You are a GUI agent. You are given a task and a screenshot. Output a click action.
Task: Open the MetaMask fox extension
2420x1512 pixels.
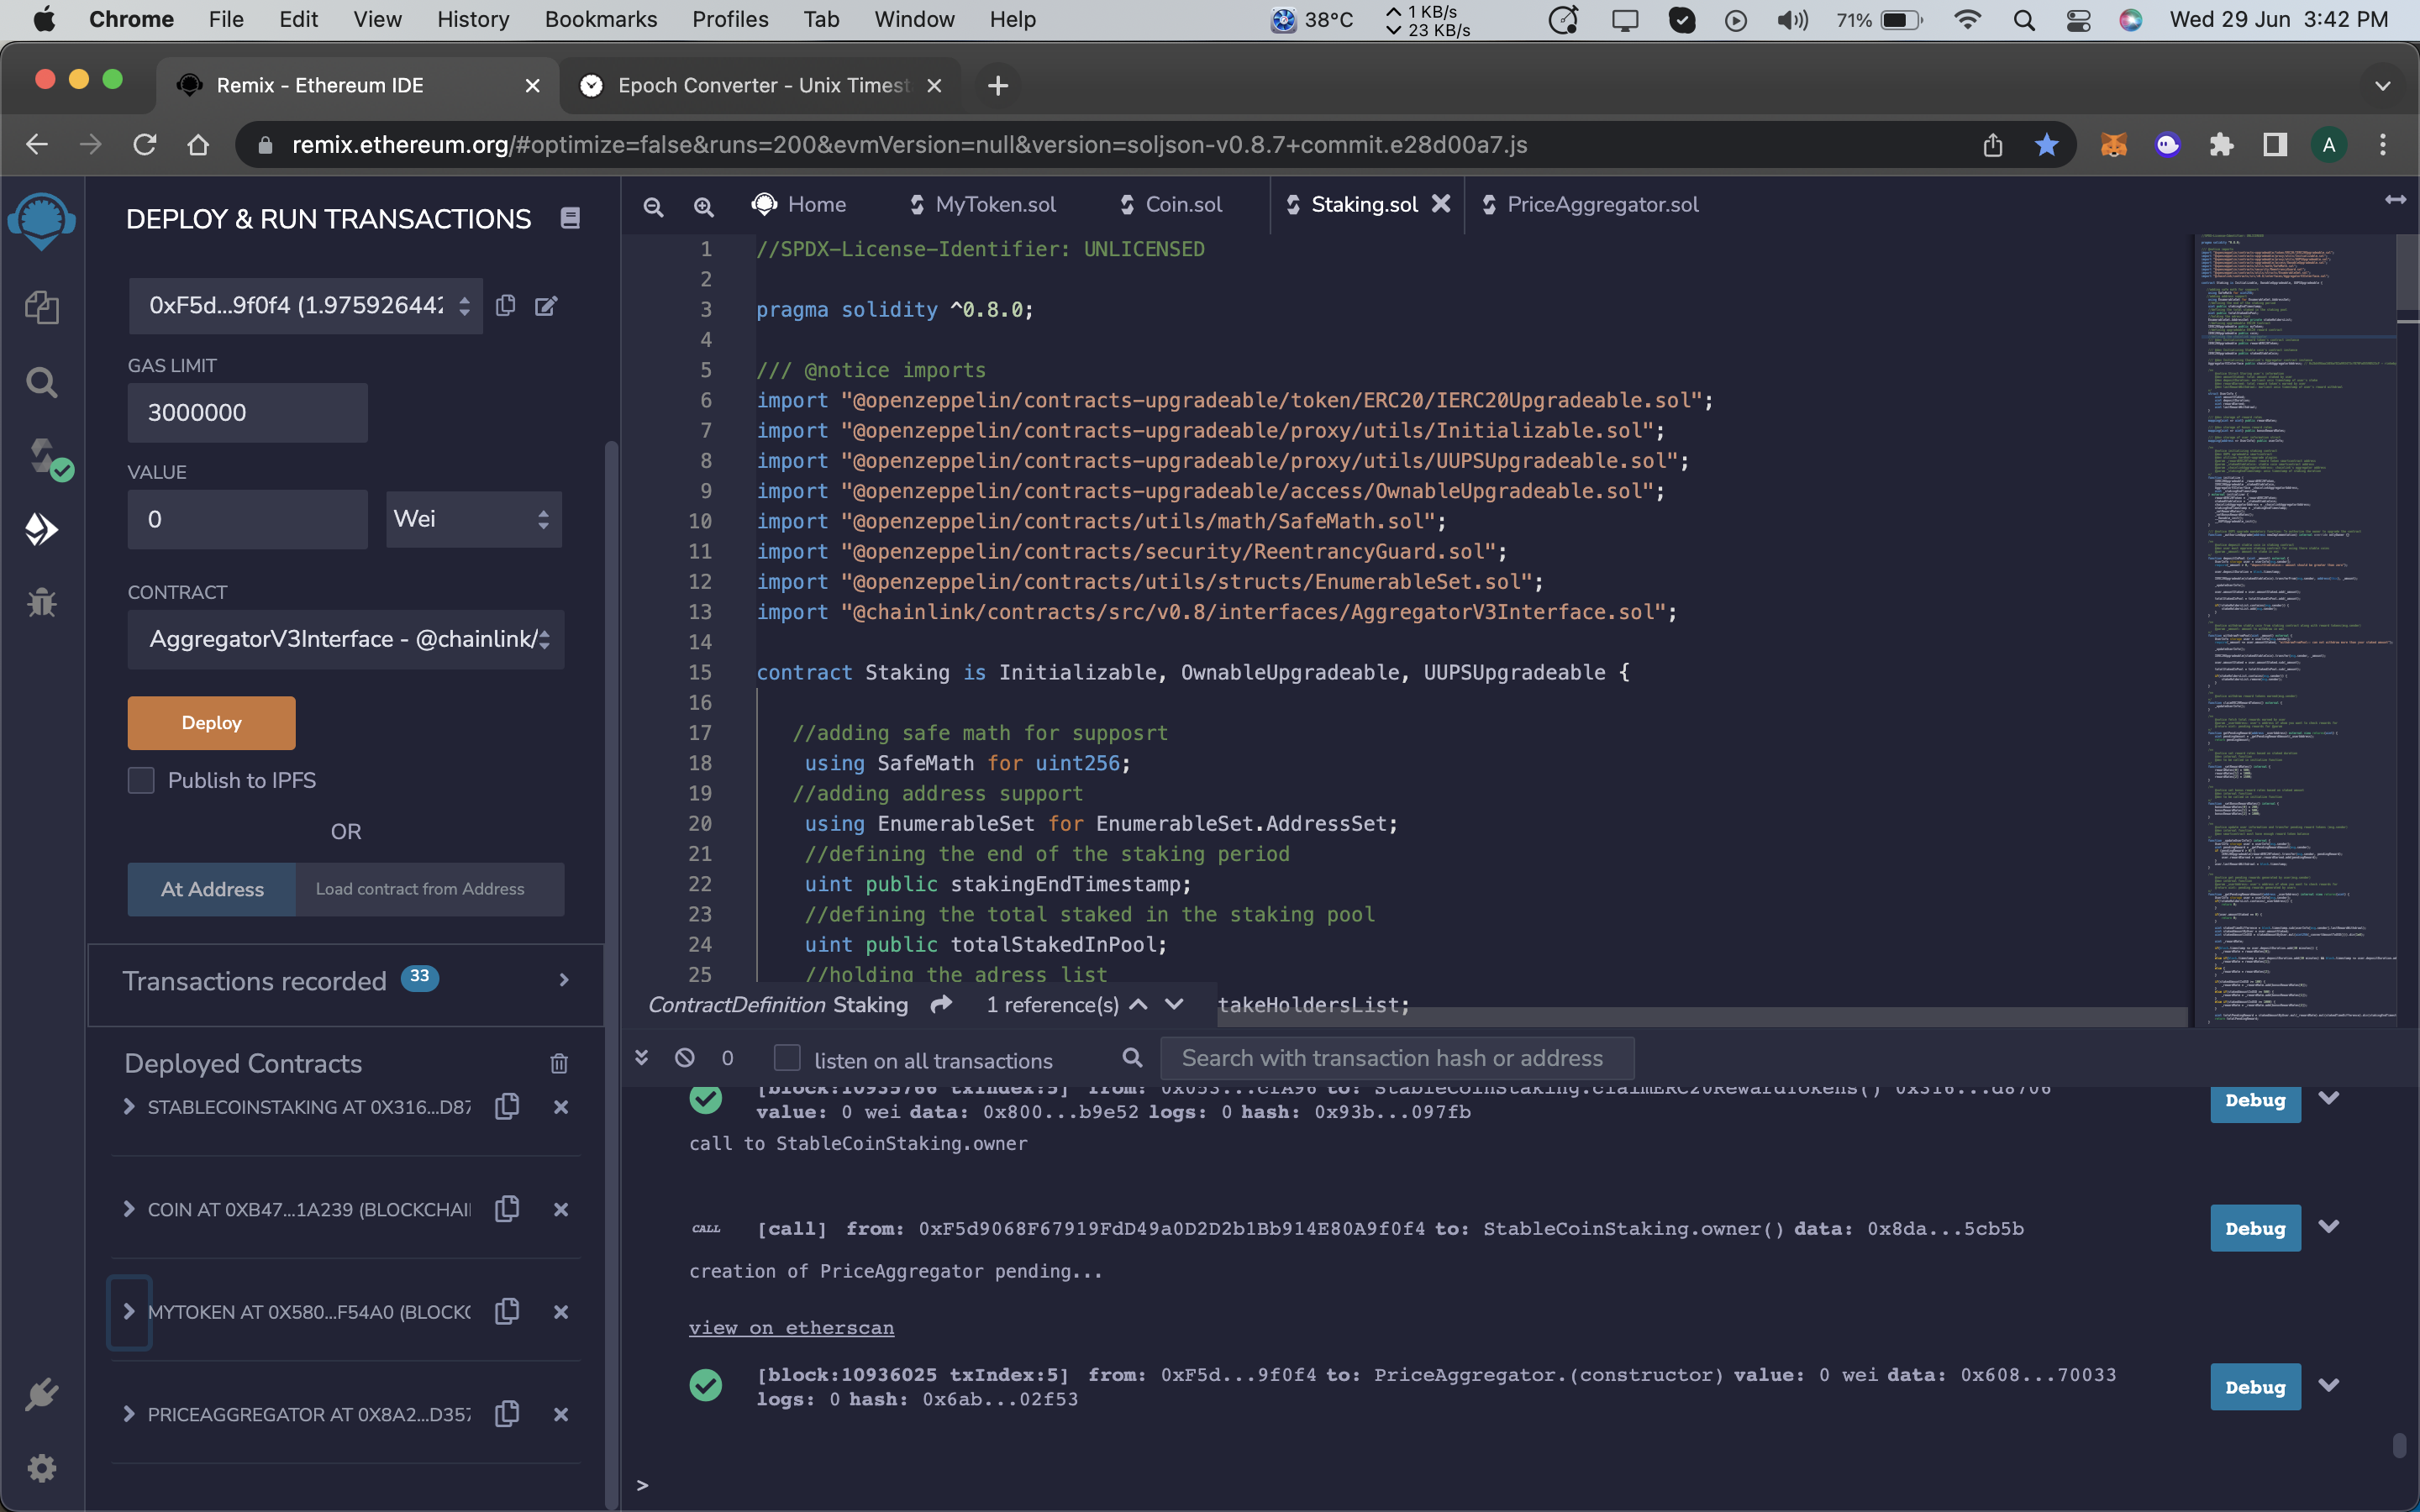pyautogui.click(x=2113, y=145)
